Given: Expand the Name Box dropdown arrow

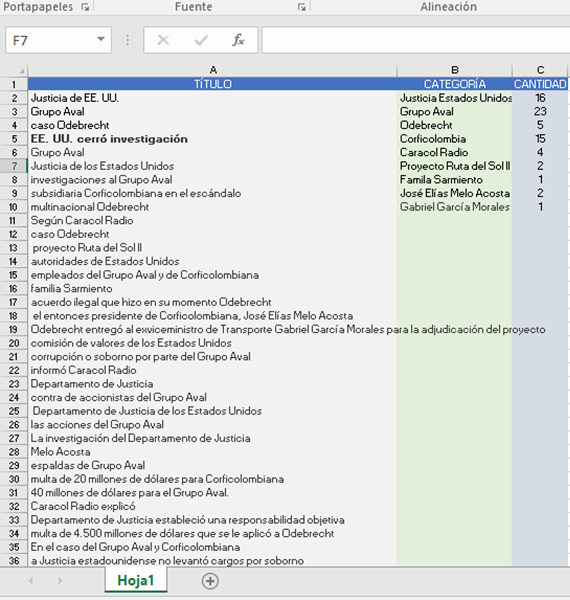Looking at the screenshot, I should [x=101, y=39].
